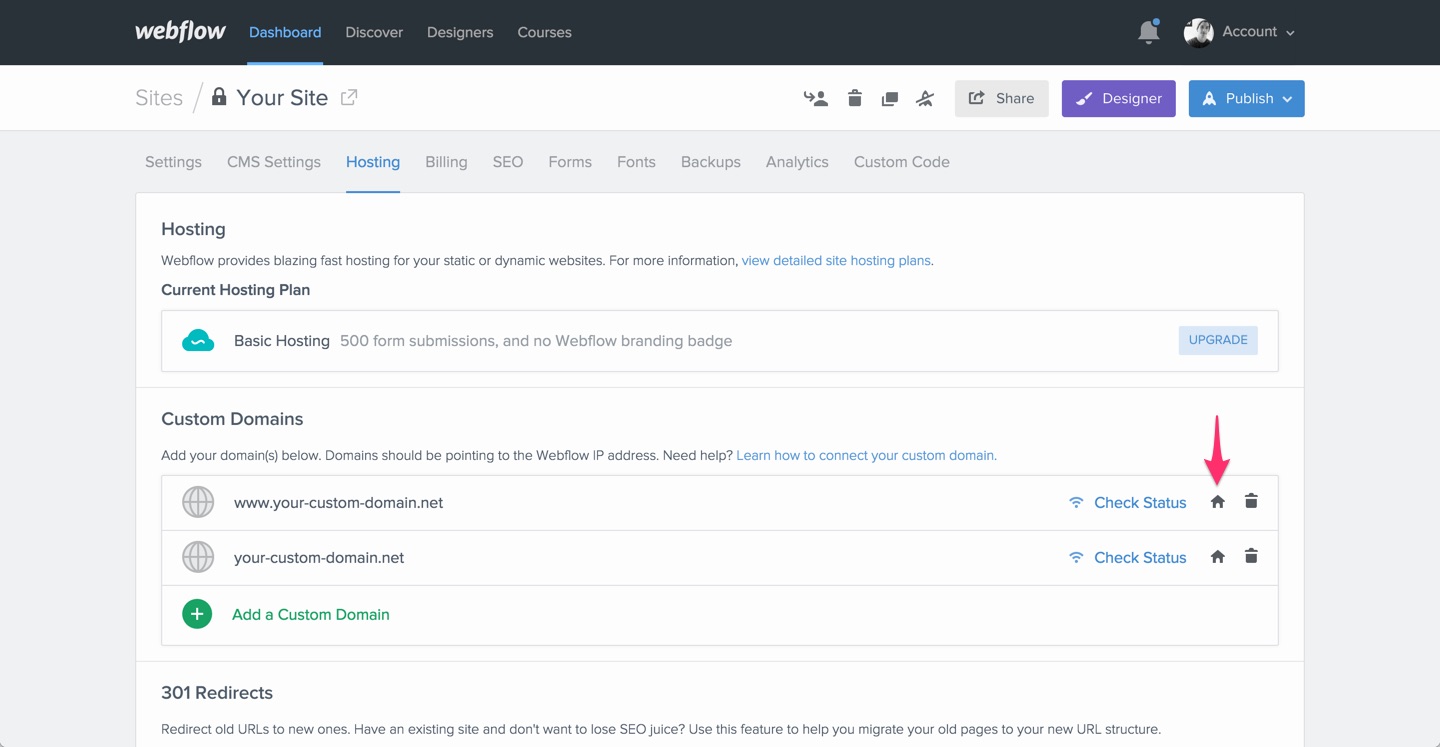Click the unpublish site icon
The image size is (1440, 747).
pyautogui.click(x=925, y=98)
